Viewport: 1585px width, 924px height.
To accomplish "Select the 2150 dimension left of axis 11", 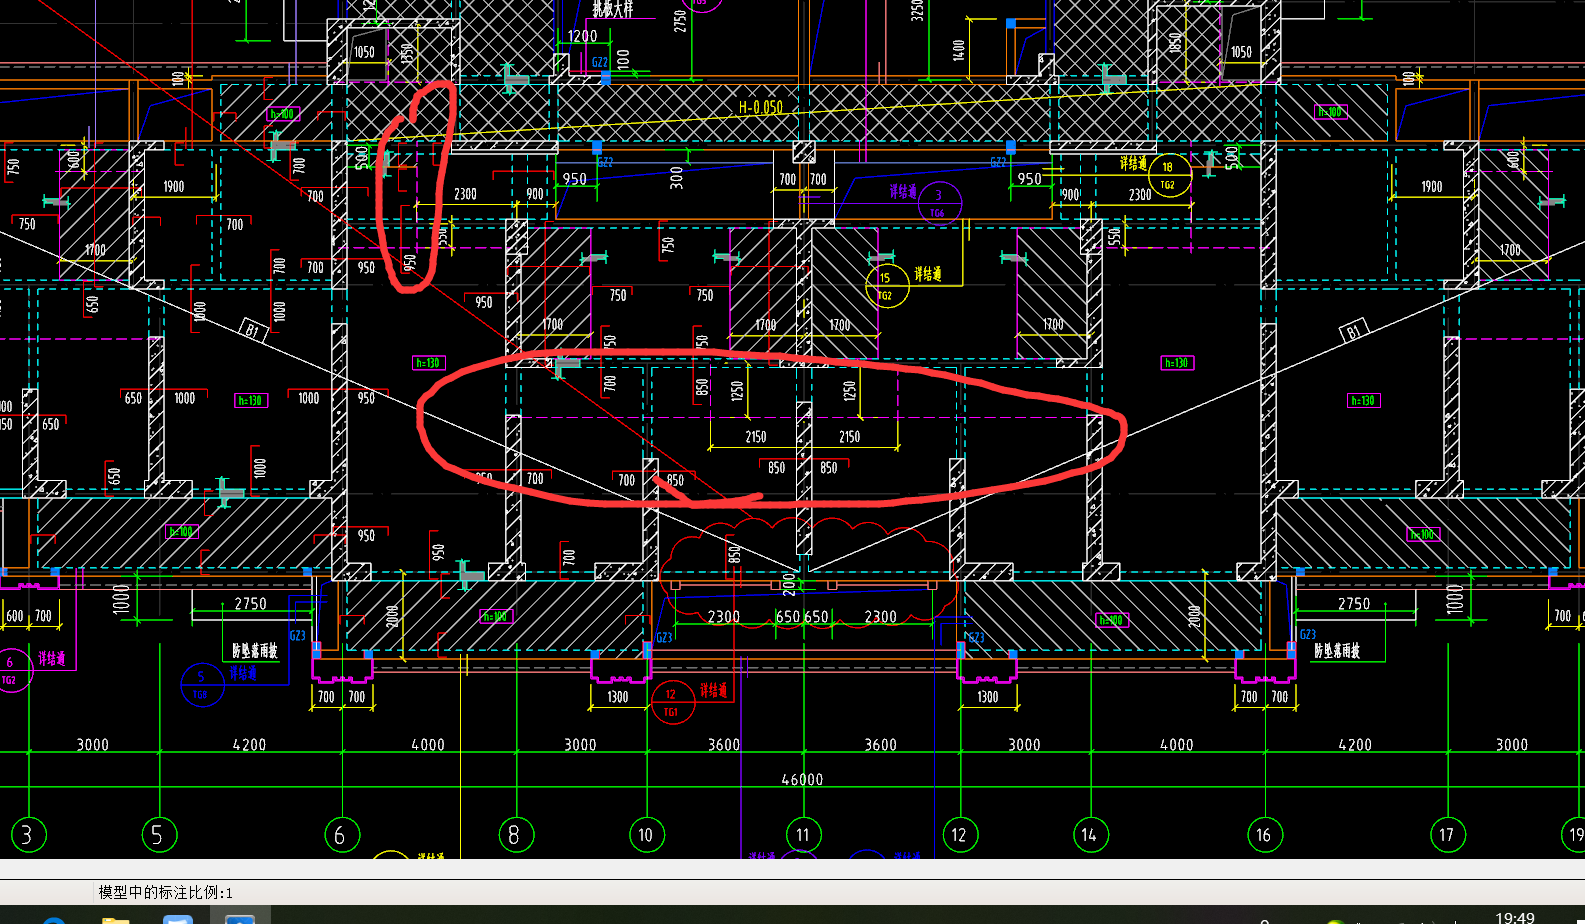I will coord(756,437).
